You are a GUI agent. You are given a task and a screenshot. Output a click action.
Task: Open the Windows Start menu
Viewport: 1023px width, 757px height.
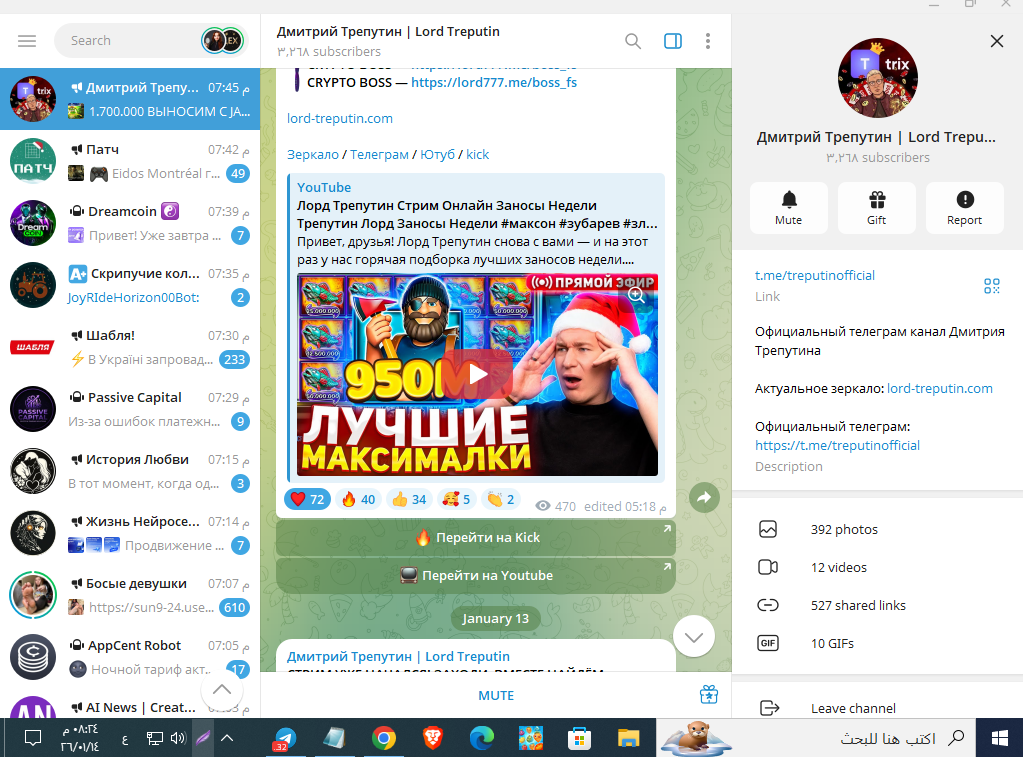(1000, 738)
